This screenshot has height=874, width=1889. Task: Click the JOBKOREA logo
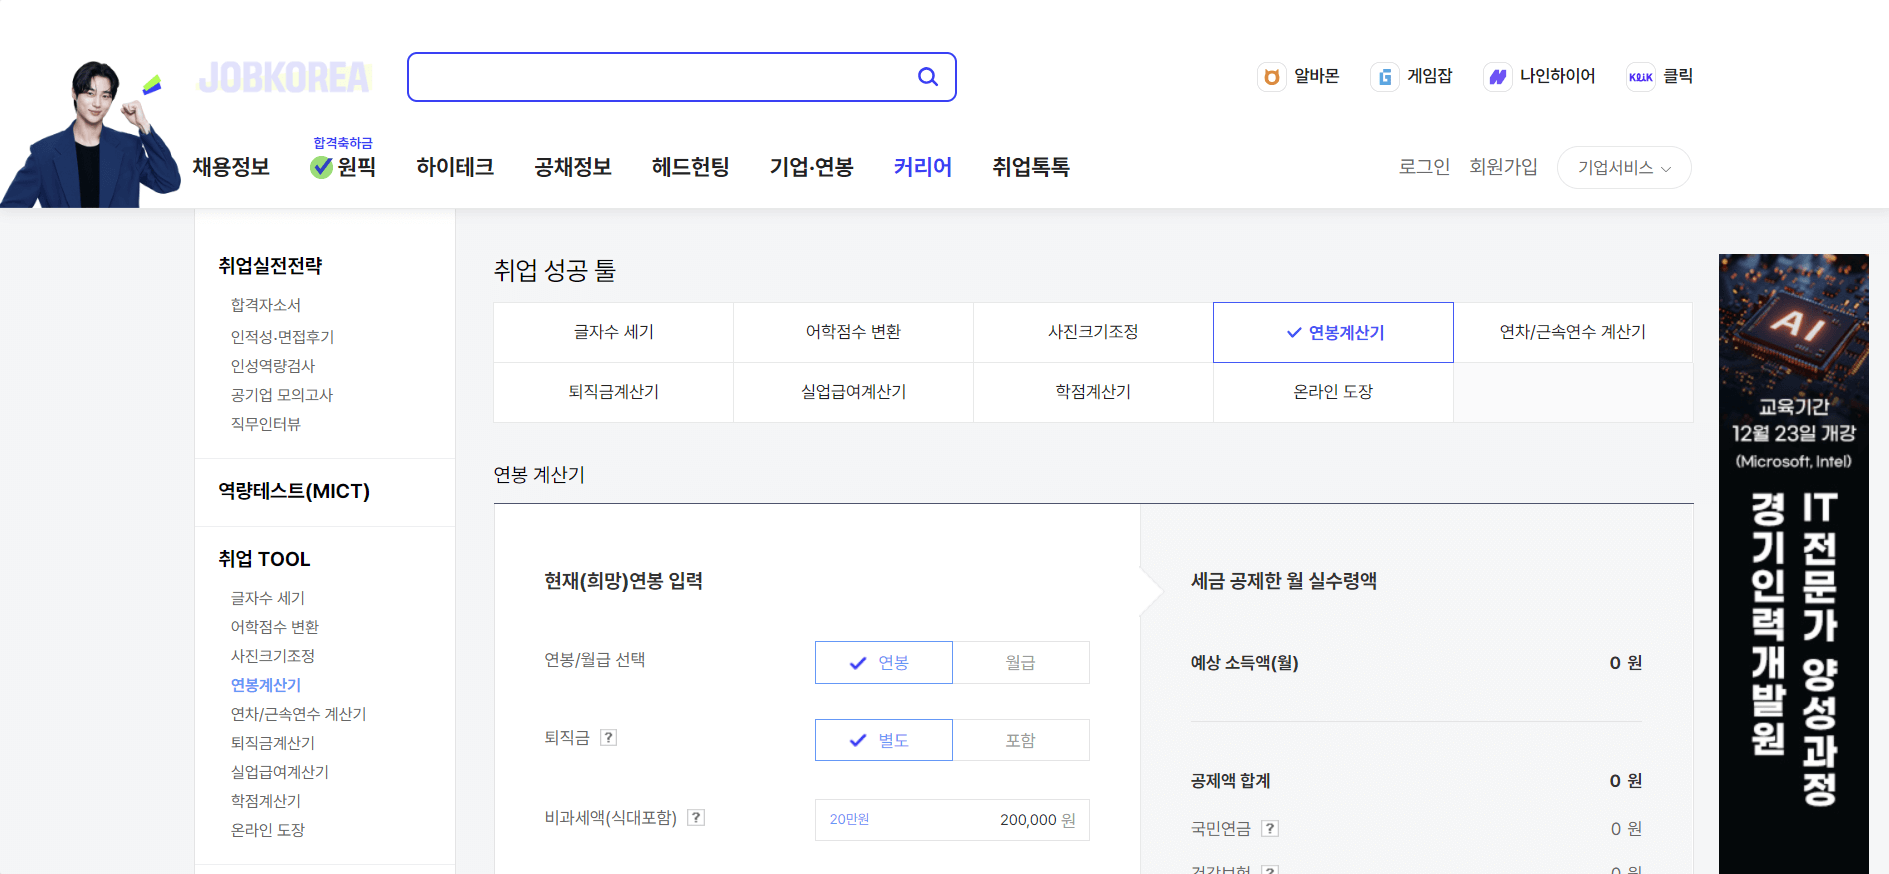coord(285,77)
